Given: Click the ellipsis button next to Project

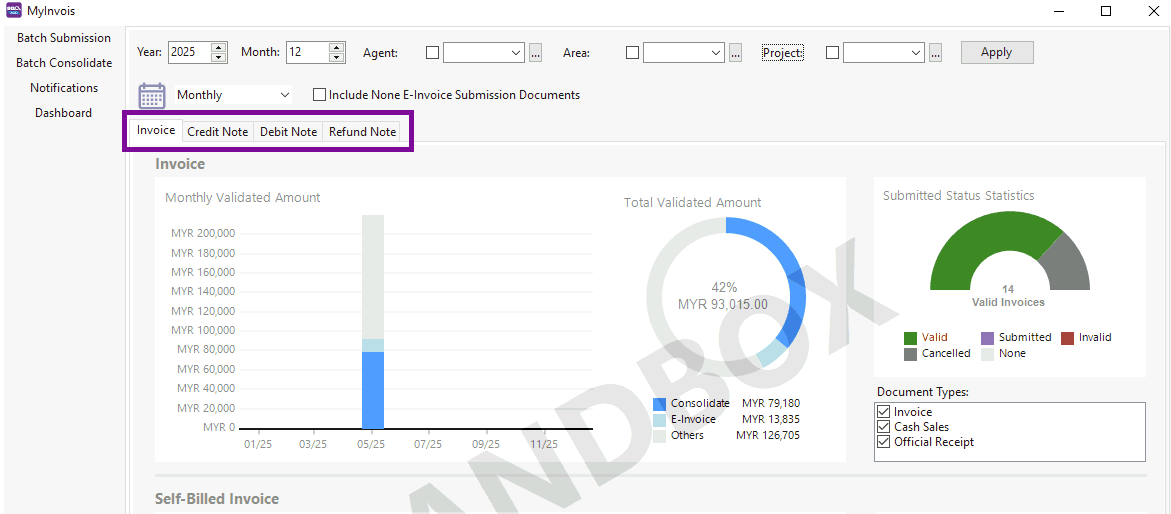Looking at the screenshot, I should pyautogui.click(x=935, y=53).
